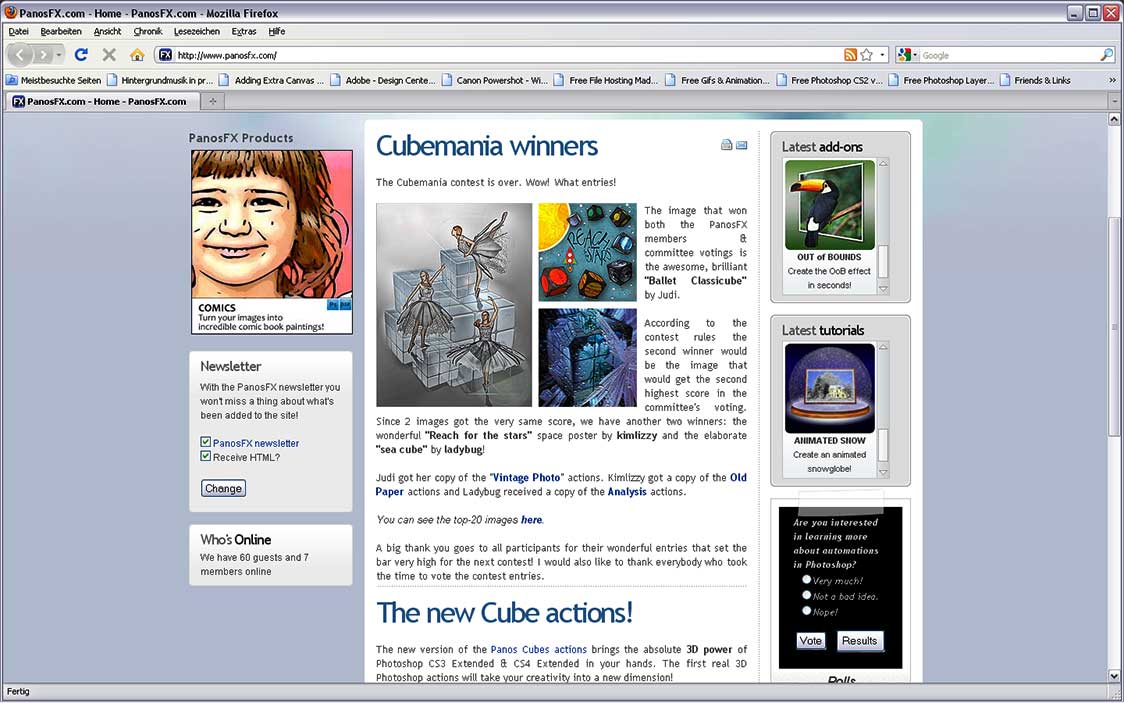Open the Animated Snow snowglobe thumbnail
1124x703 pixels.
click(x=830, y=388)
